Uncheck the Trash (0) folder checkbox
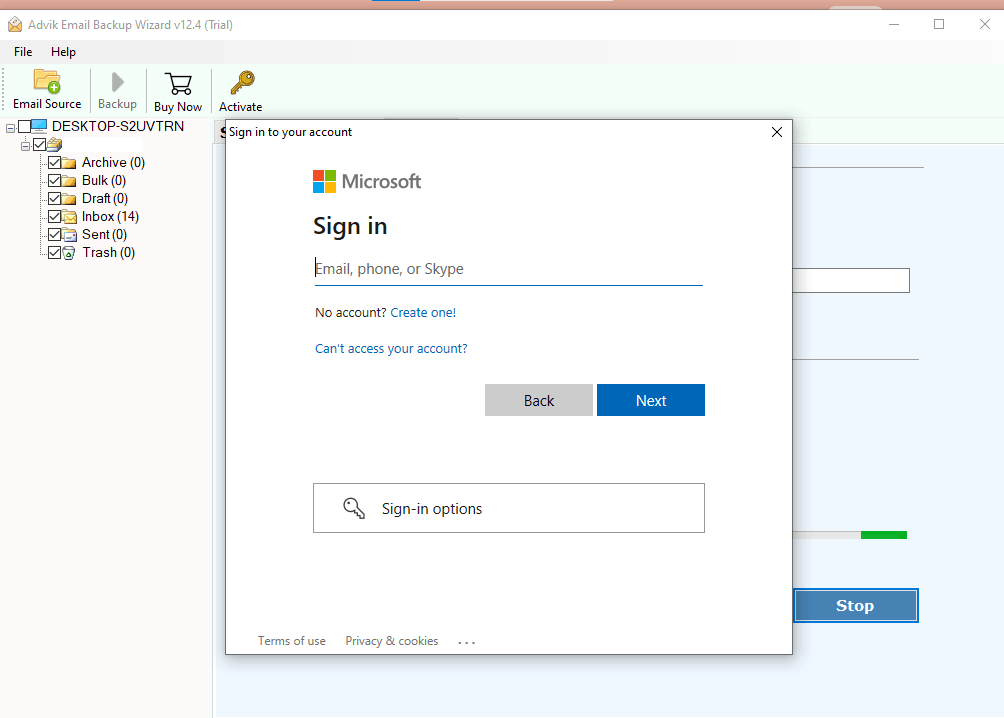Screen dimensions: 1004x718 point(54,252)
